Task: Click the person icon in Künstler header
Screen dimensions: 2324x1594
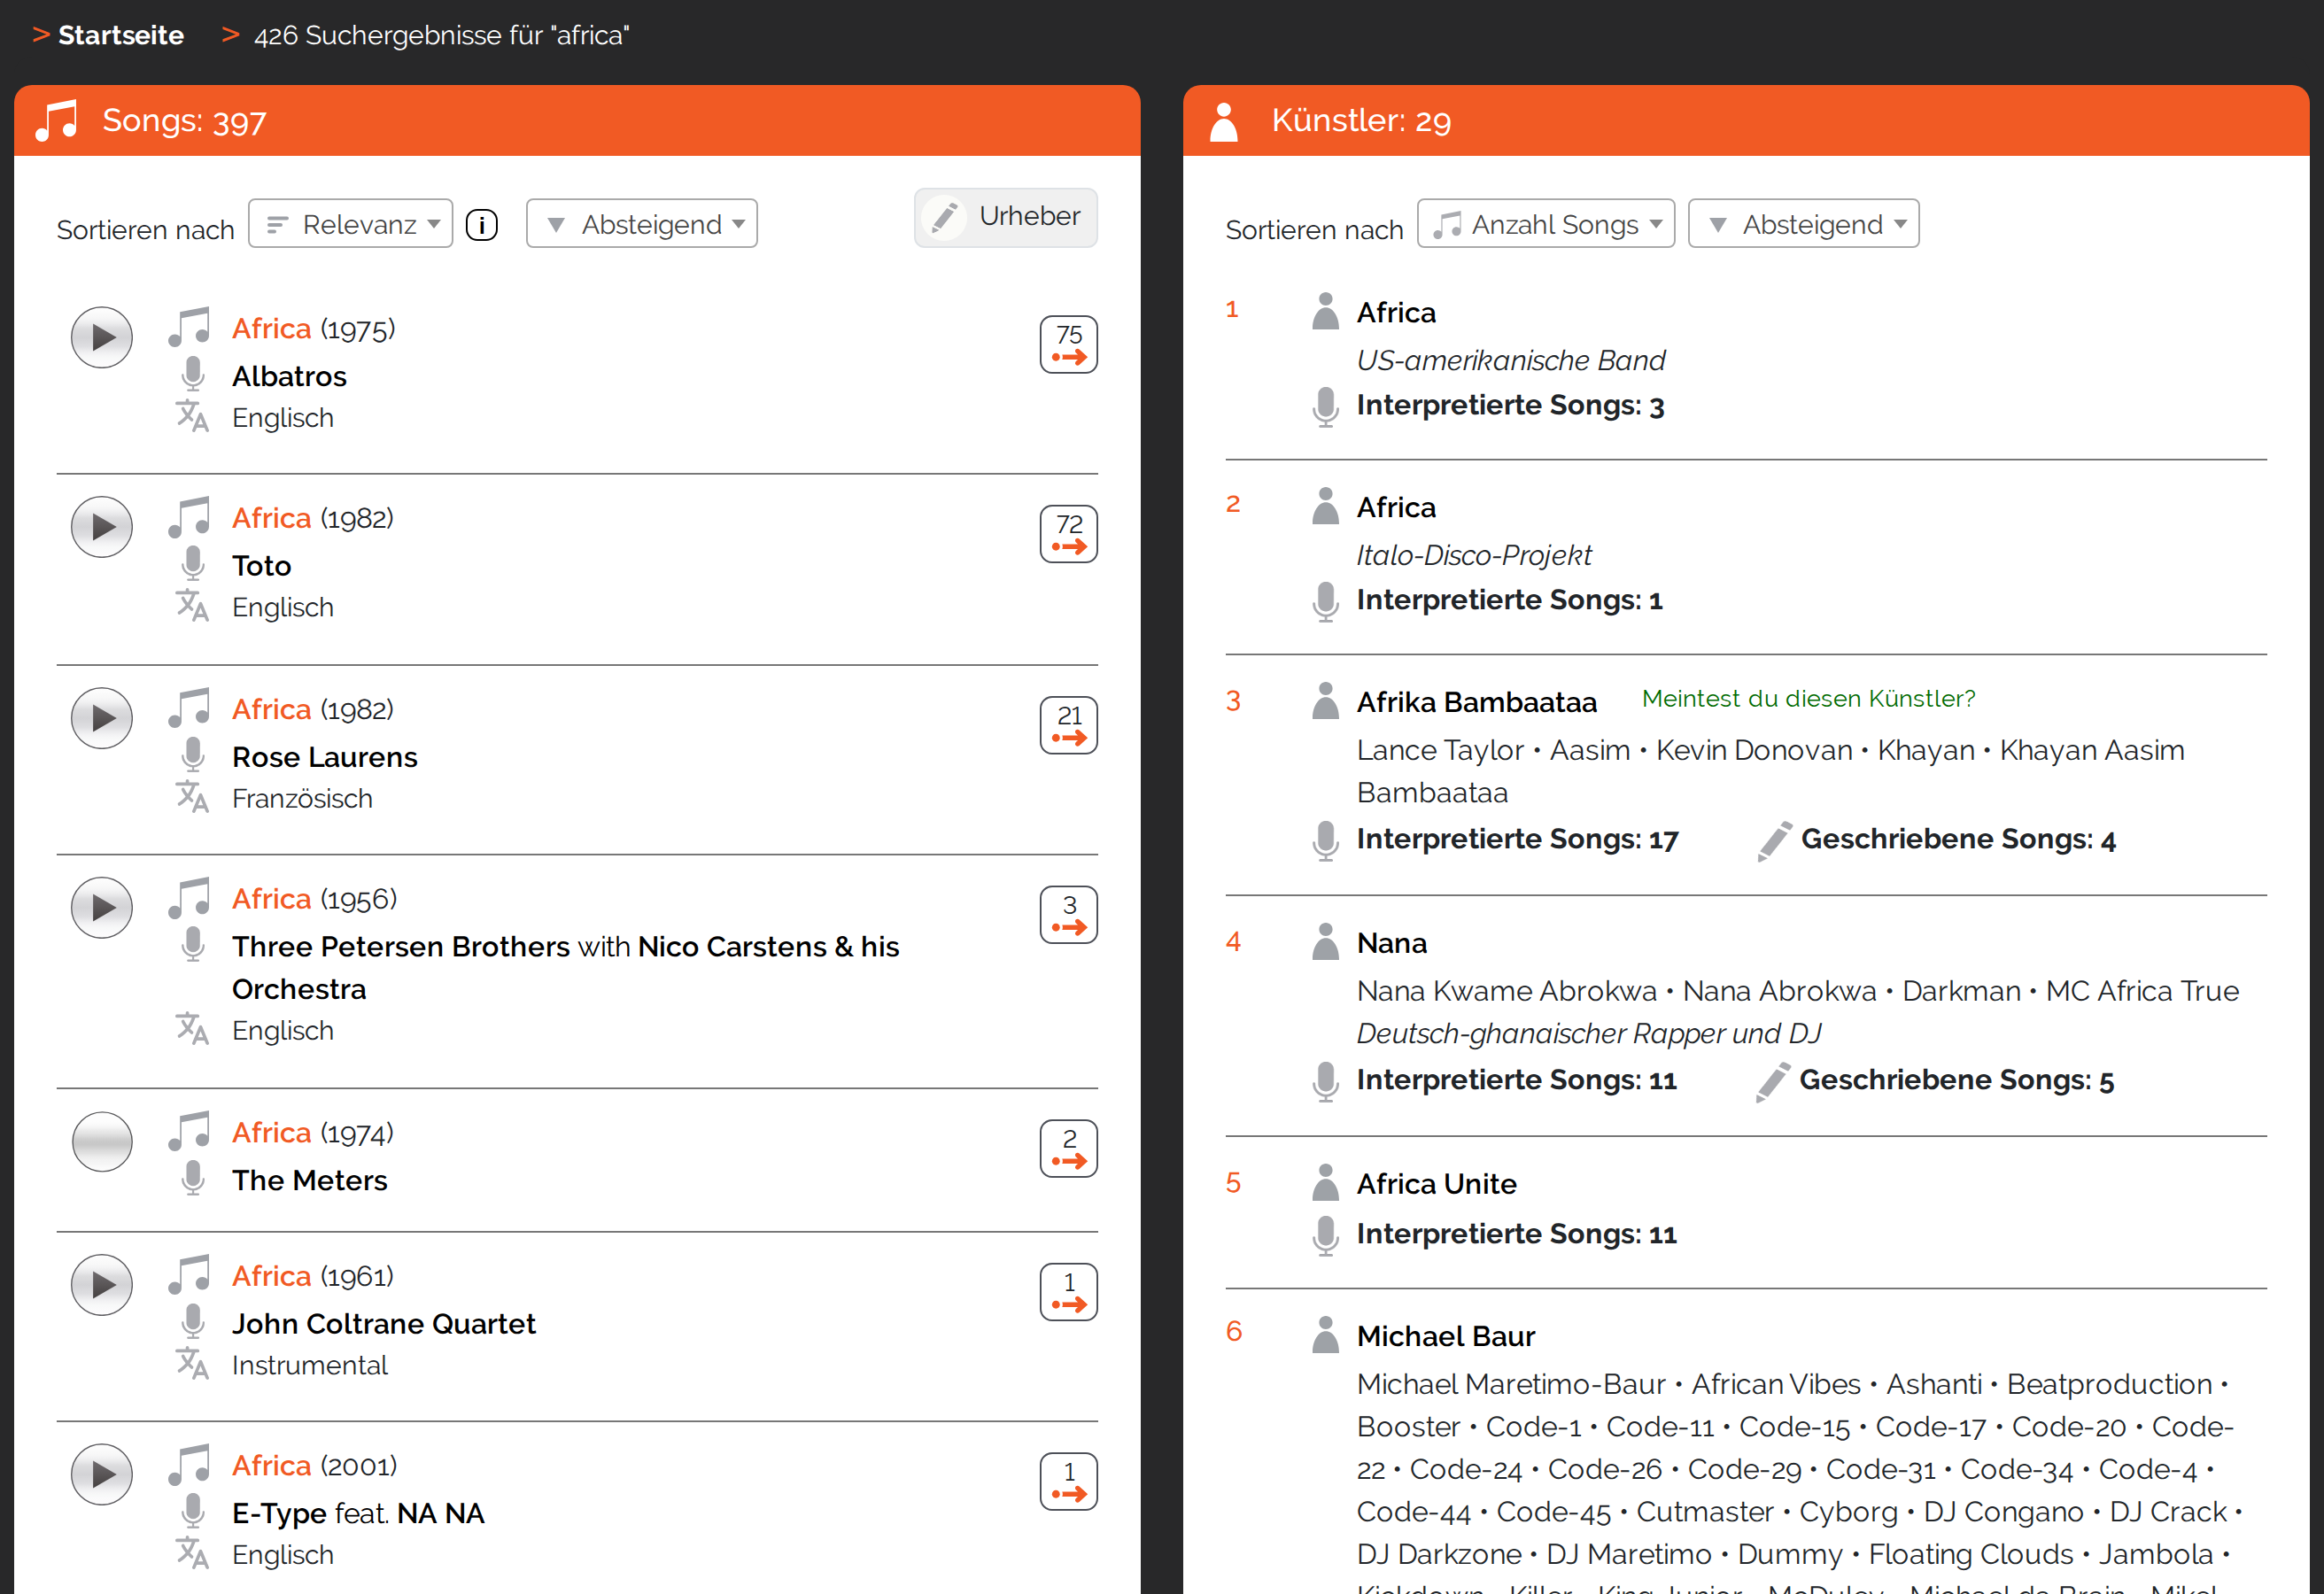Action: pyautogui.click(x=1224, y=121)
